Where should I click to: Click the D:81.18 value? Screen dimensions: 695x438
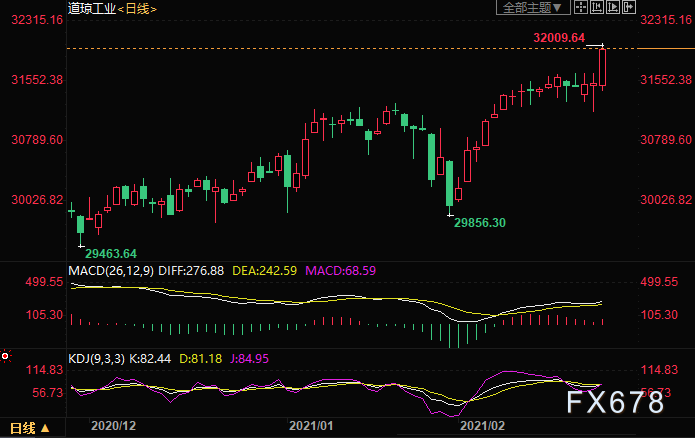pyautogui.click(x=200, y=359)
